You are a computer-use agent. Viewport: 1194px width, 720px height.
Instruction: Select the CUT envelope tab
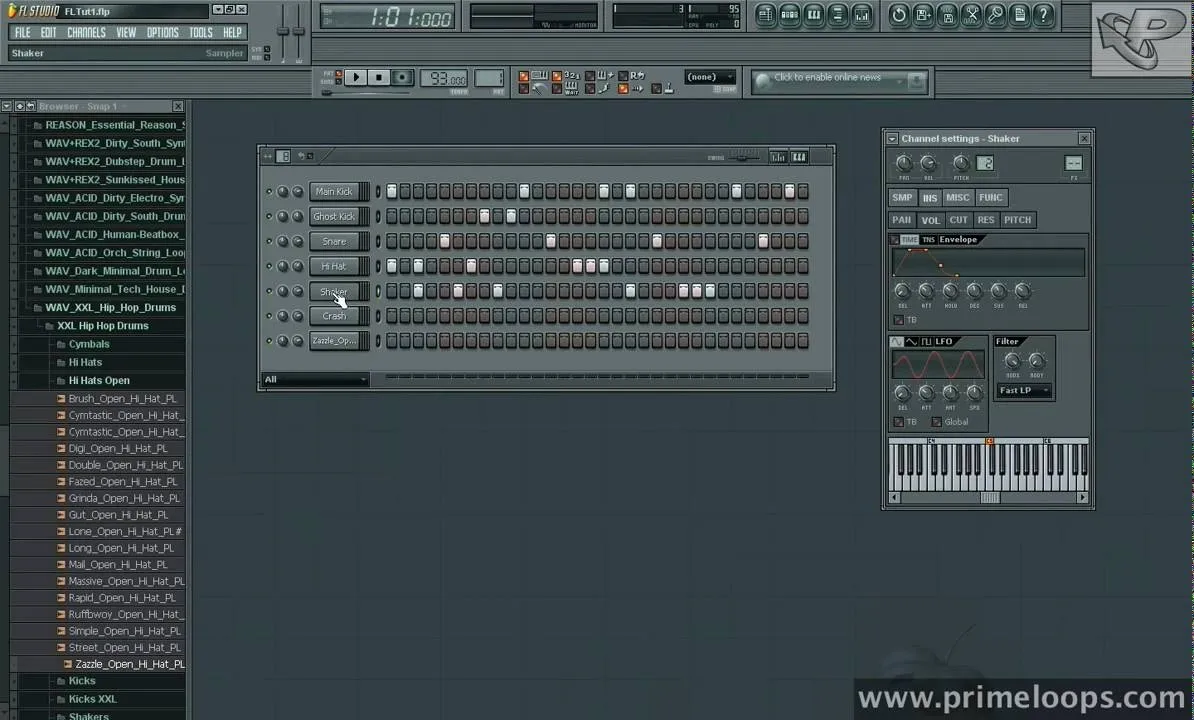point(959,220)
